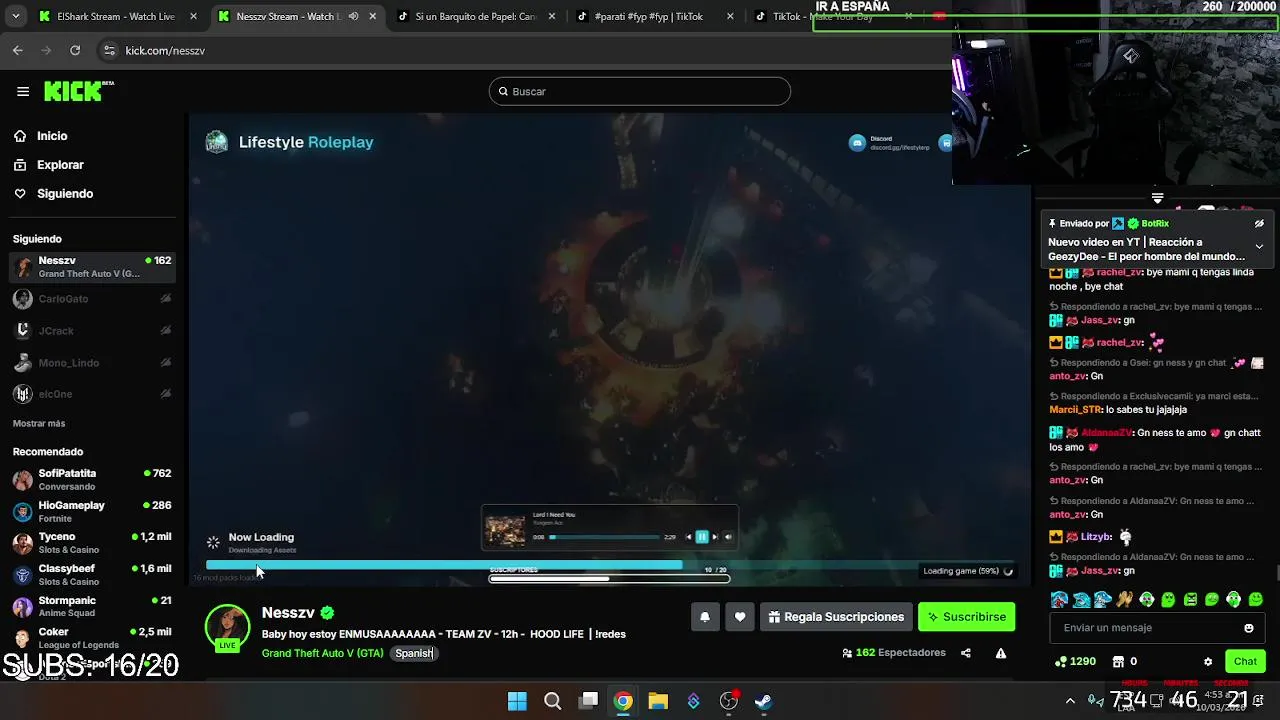
Task: Share the stream via share icon
Action: point(966,653)
